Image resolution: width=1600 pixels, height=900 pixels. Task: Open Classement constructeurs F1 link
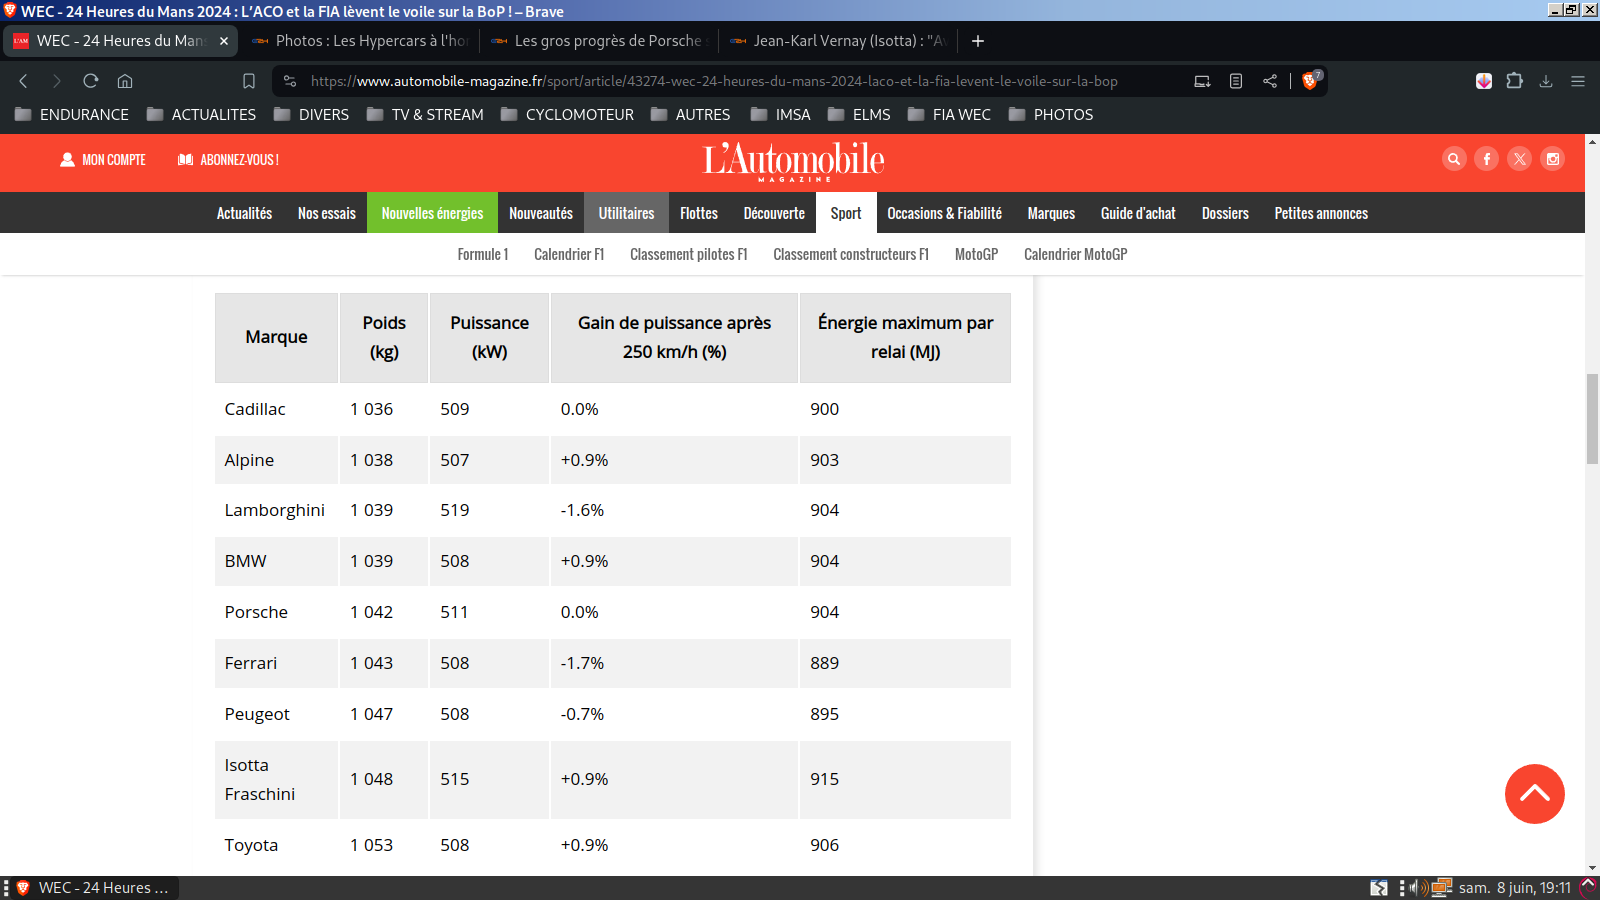point(851,255)
